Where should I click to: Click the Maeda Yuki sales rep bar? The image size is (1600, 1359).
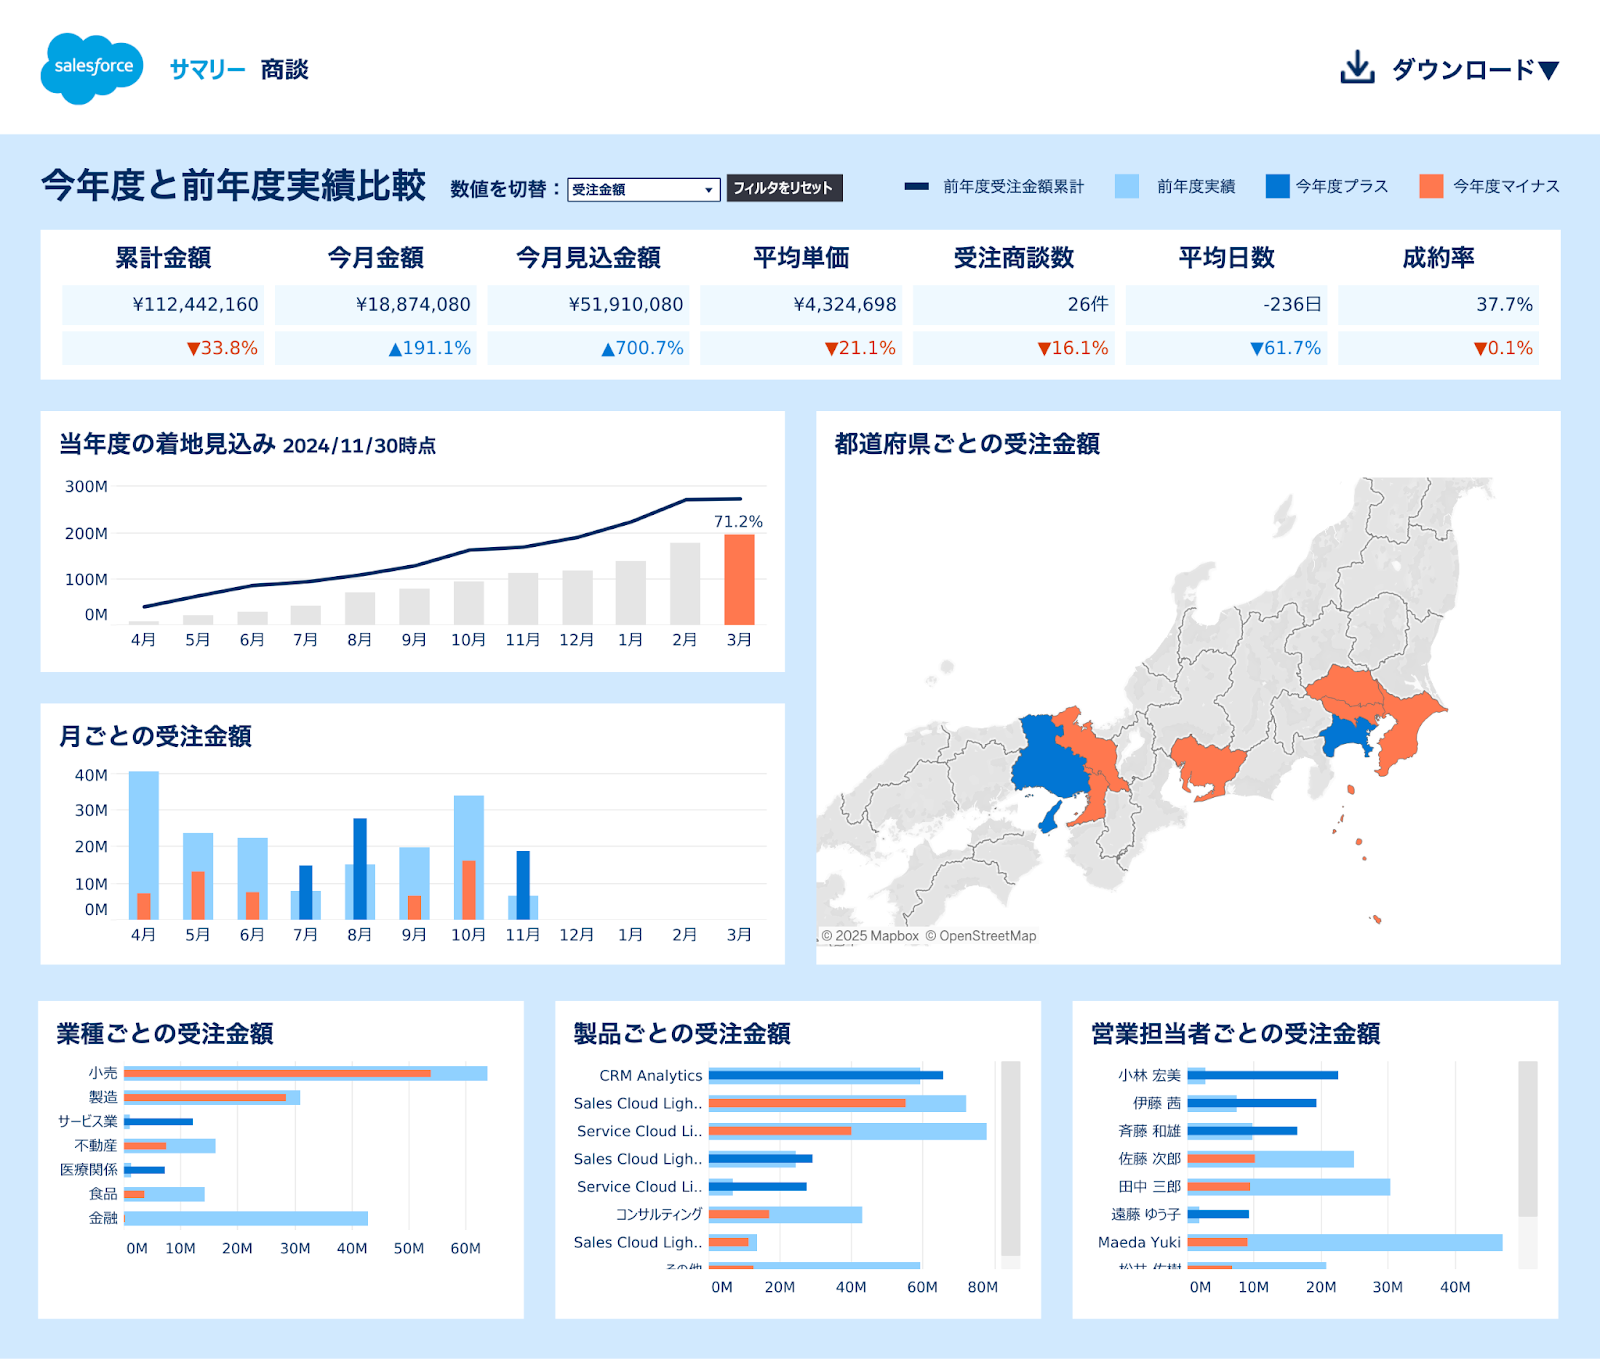click(x=1345, y=1242)
